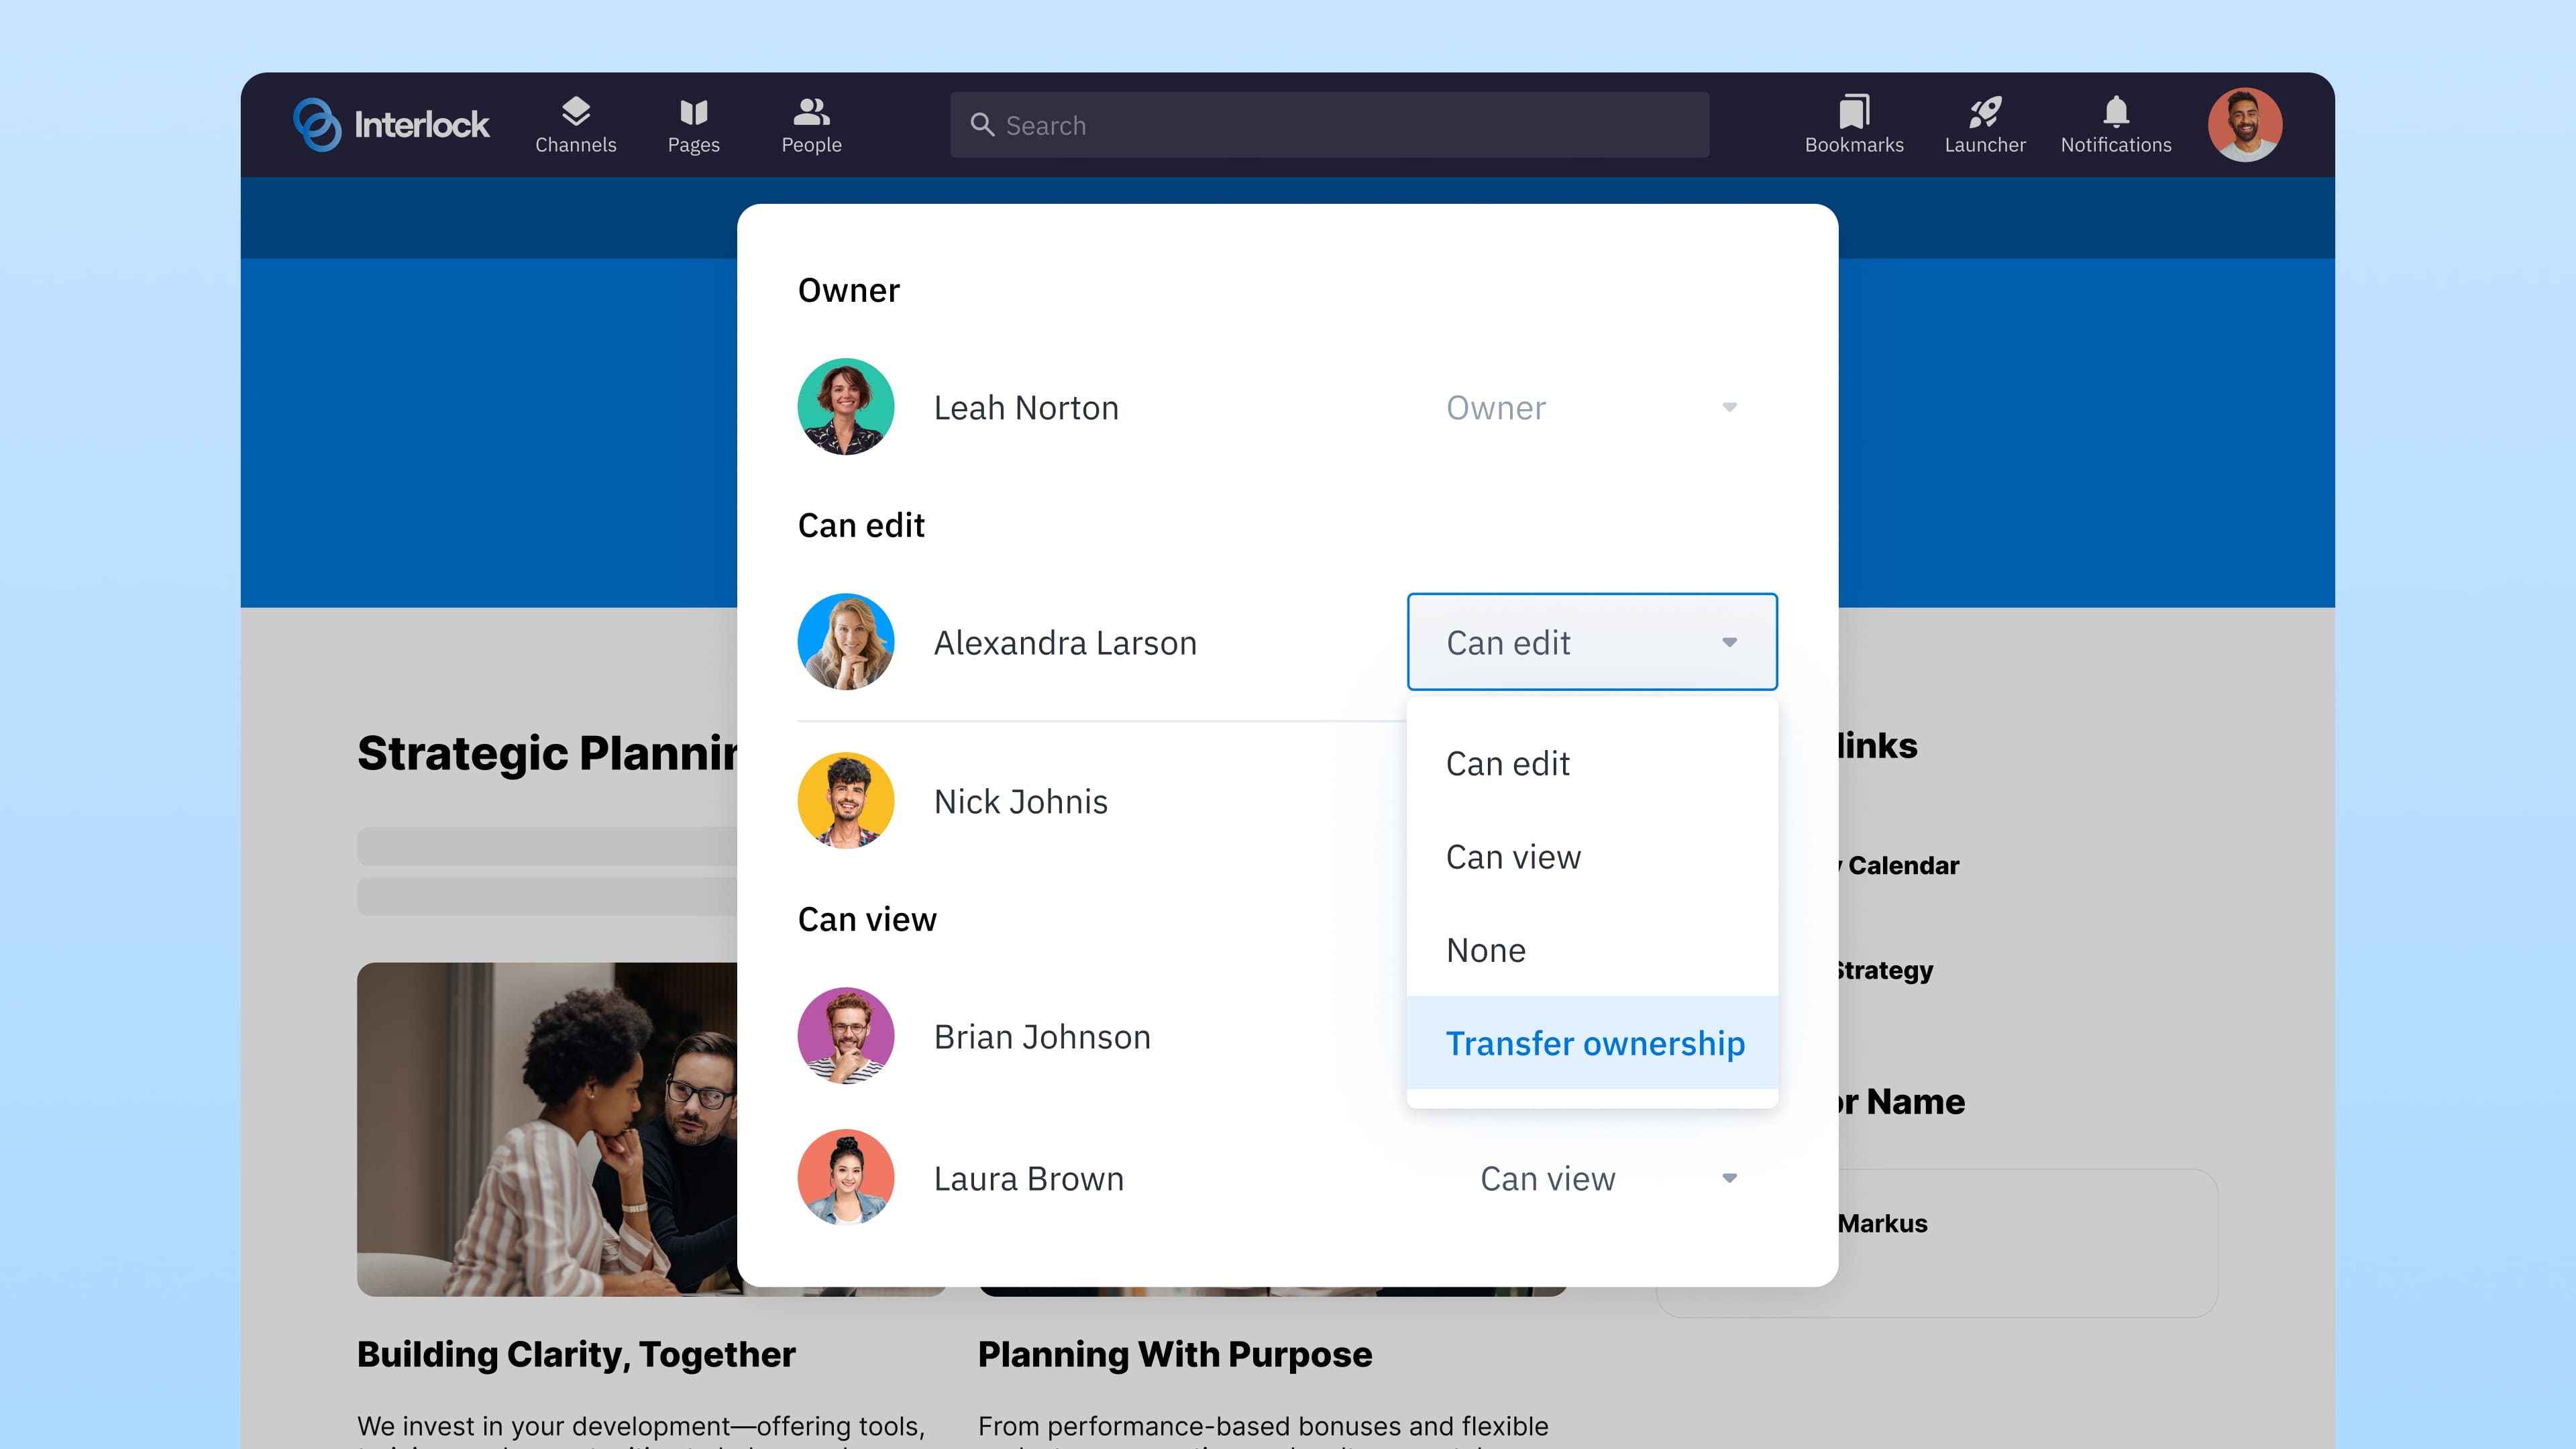
Task: Select Transfer ownership option
Action: [x=1594, y=1043]
